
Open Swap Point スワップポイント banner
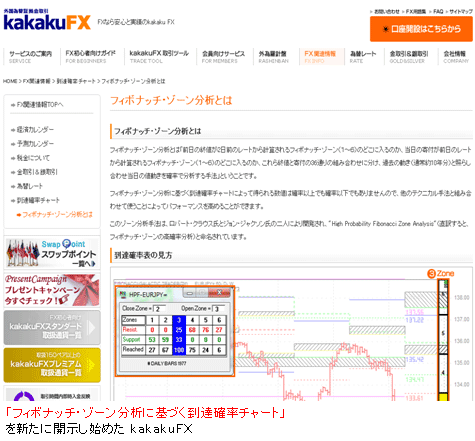pyautogui.click(x=52, y=252)
